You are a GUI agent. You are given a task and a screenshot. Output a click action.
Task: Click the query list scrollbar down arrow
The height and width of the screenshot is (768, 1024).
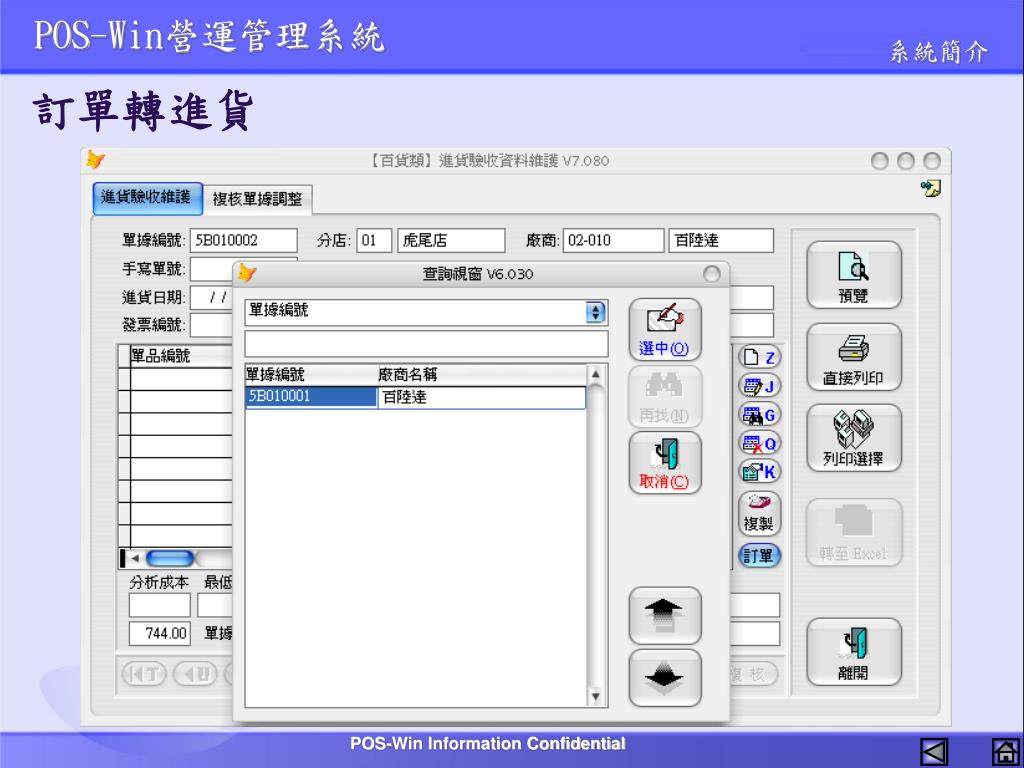click(595, 696)
